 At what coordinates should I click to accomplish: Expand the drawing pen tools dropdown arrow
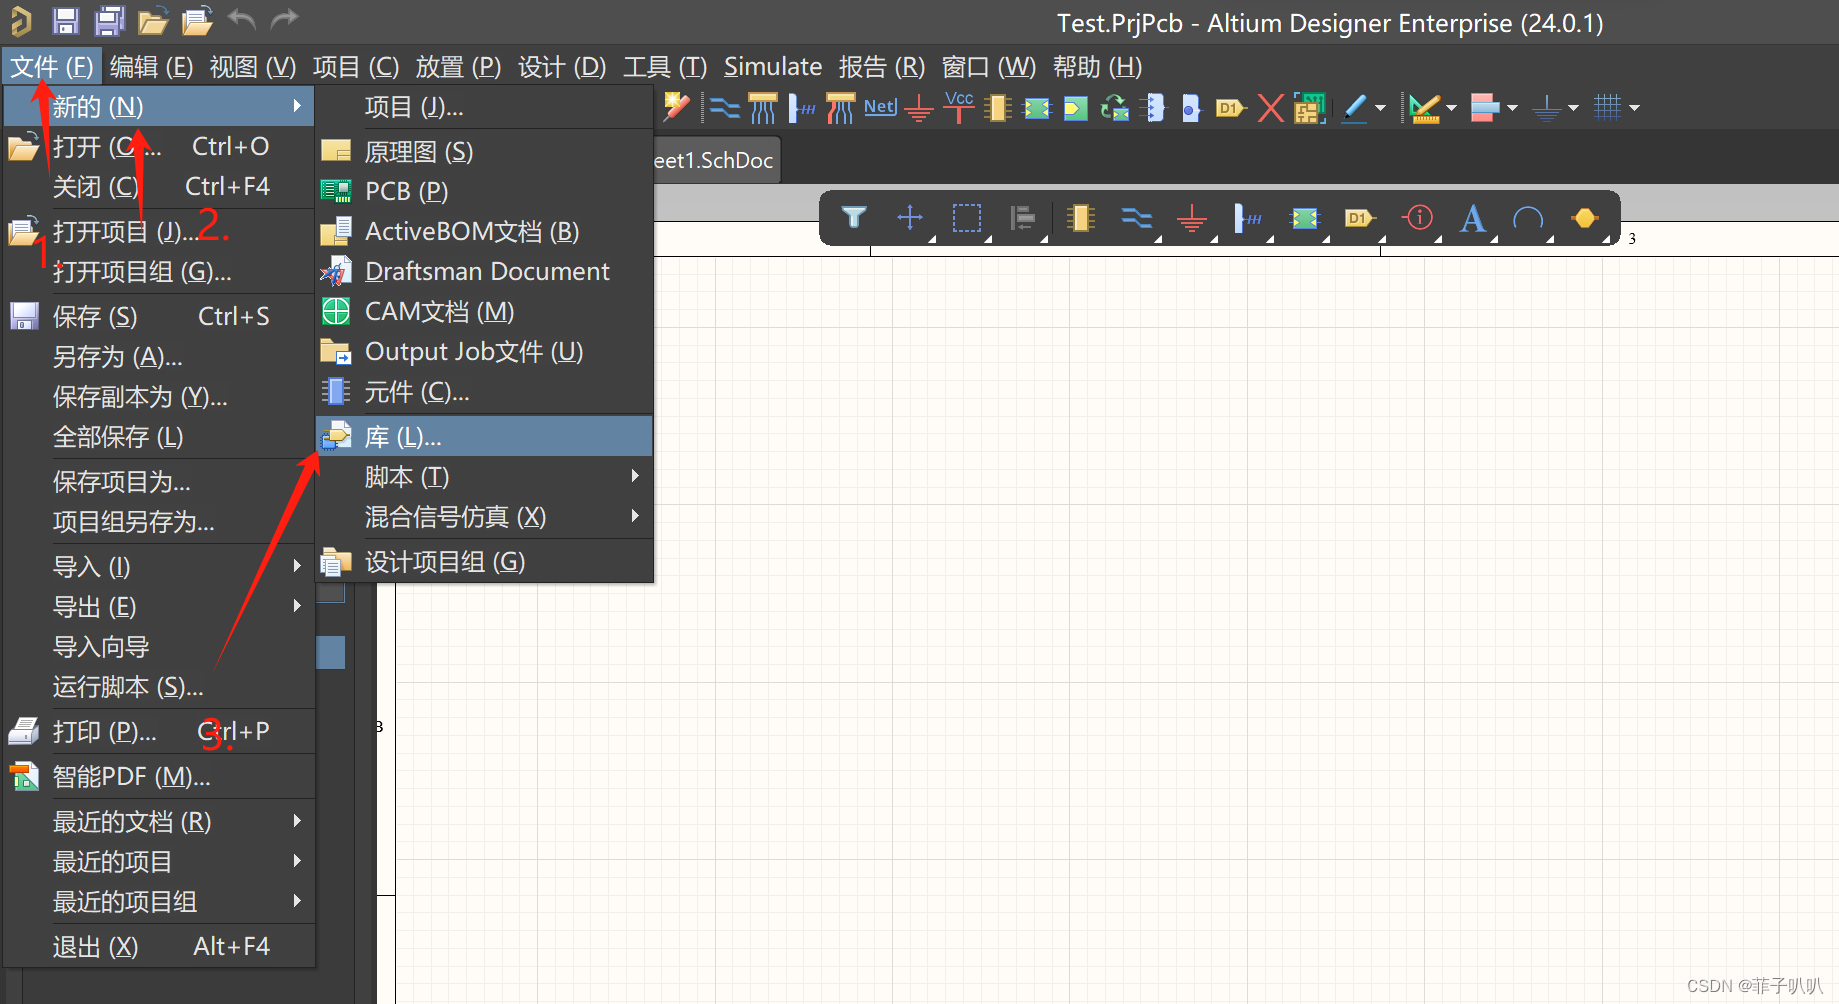pos(1381,107)
